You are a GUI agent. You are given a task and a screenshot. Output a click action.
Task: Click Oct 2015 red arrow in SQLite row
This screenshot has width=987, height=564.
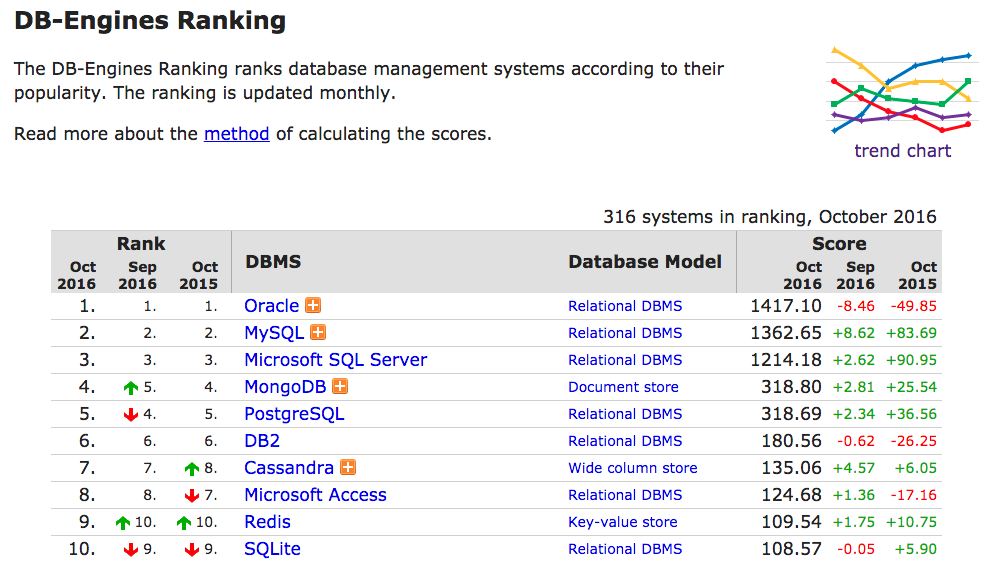pos(191,550)
